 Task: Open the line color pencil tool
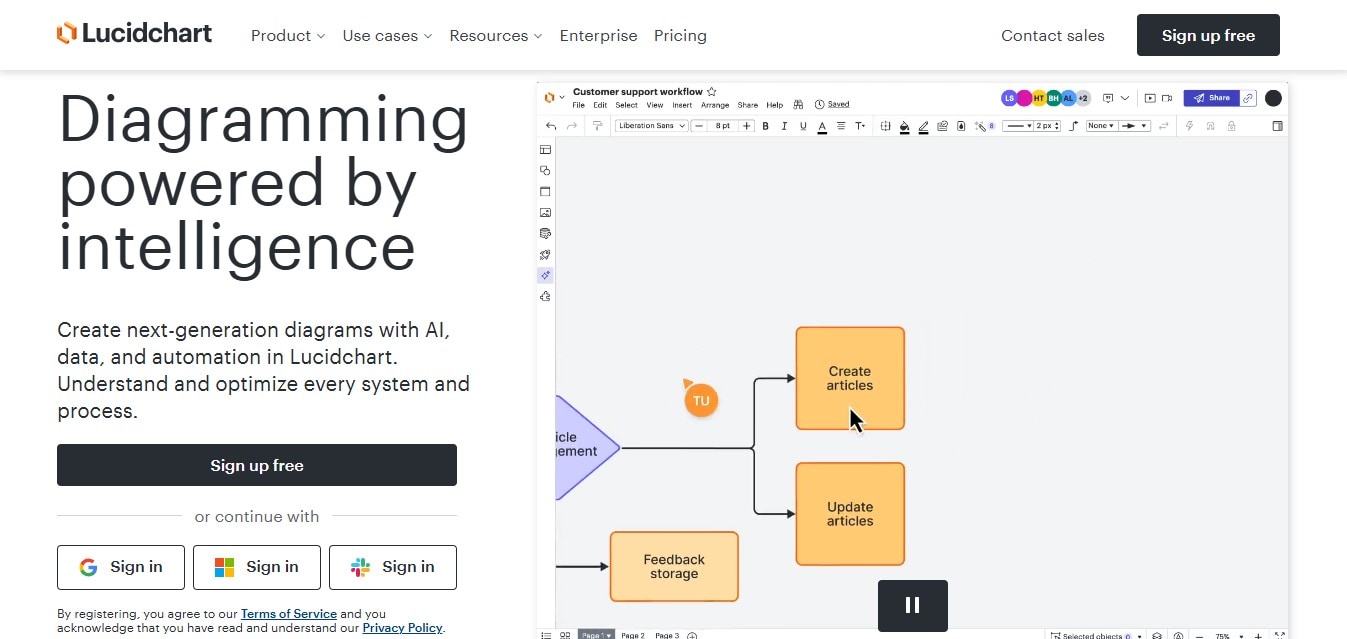(923, 127)
